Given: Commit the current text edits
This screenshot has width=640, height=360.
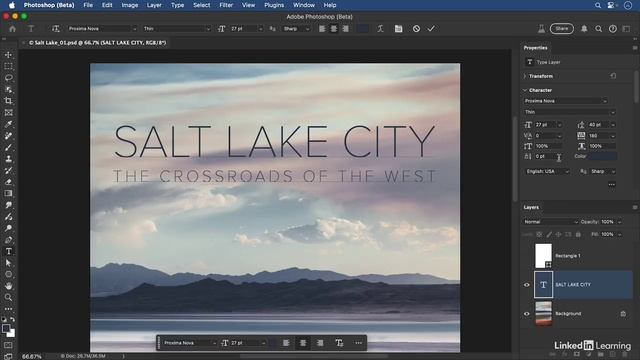Looking at the screenshot, I should pyautogui.click(x=431, y=29).
